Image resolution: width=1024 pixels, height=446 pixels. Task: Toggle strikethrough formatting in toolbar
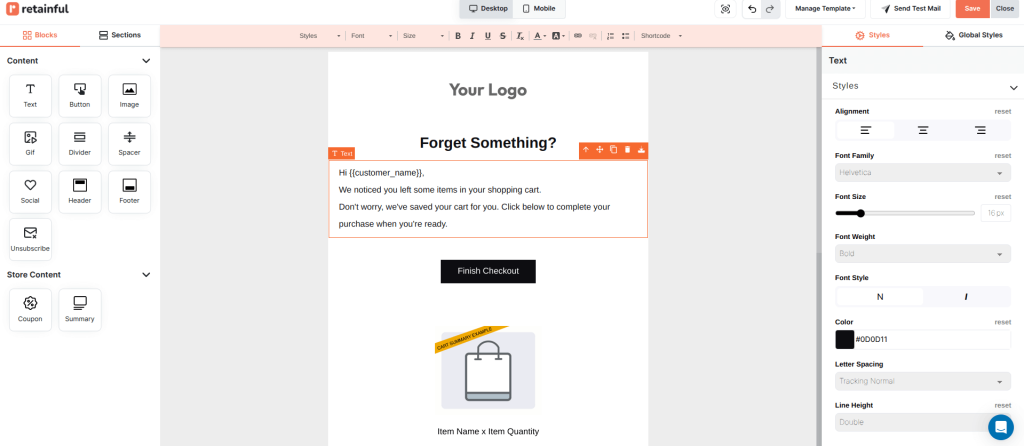[x=502, y=36]
